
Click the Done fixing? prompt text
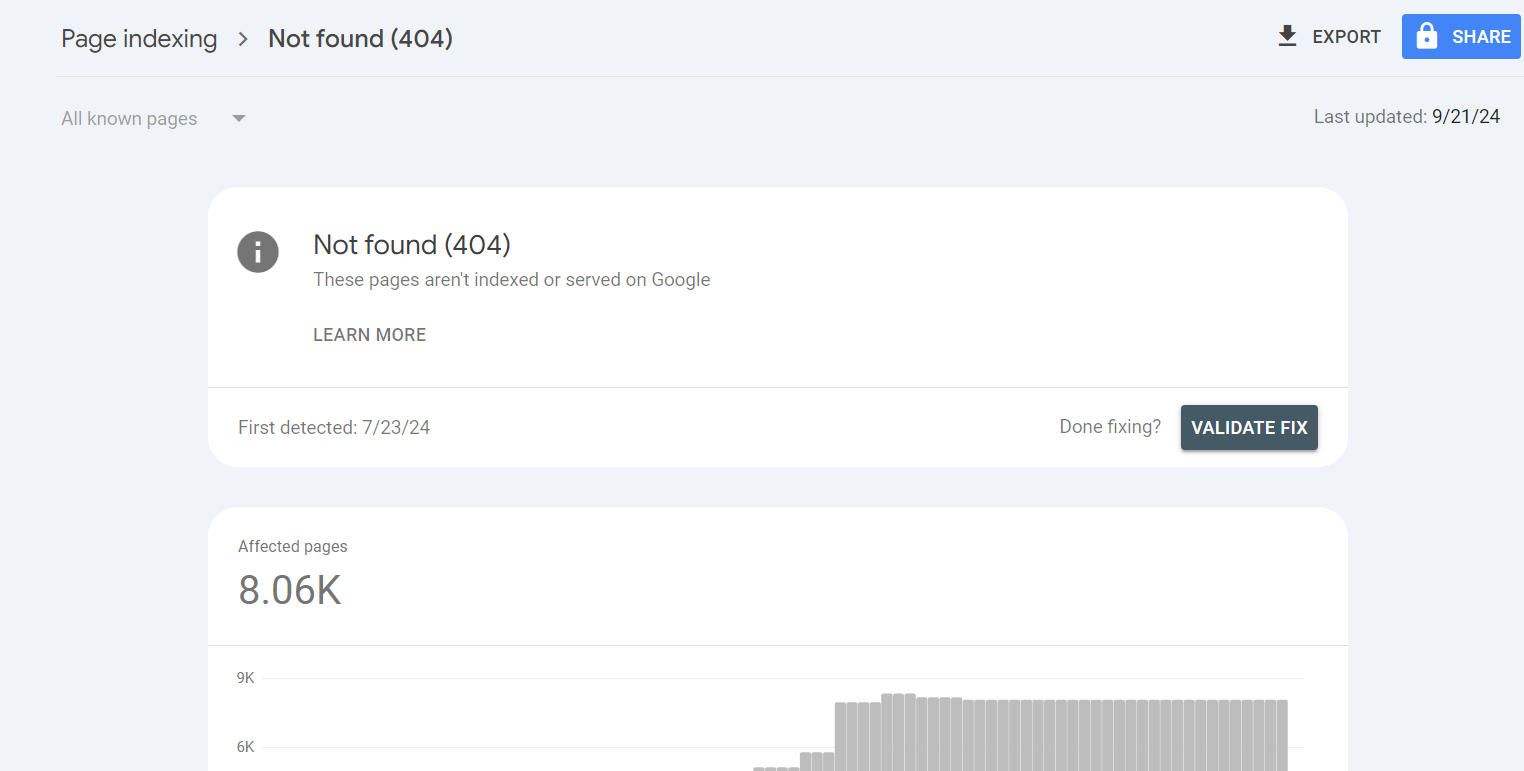1110,427
